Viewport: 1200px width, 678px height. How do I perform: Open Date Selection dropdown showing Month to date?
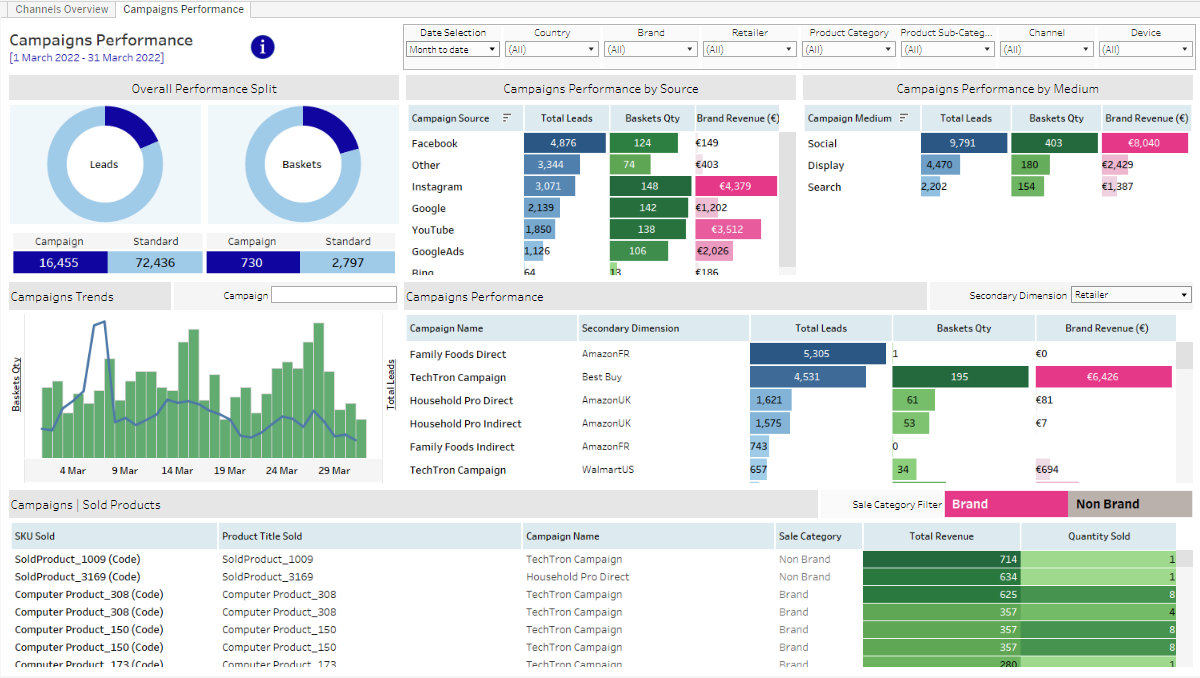tap(453, 49)
